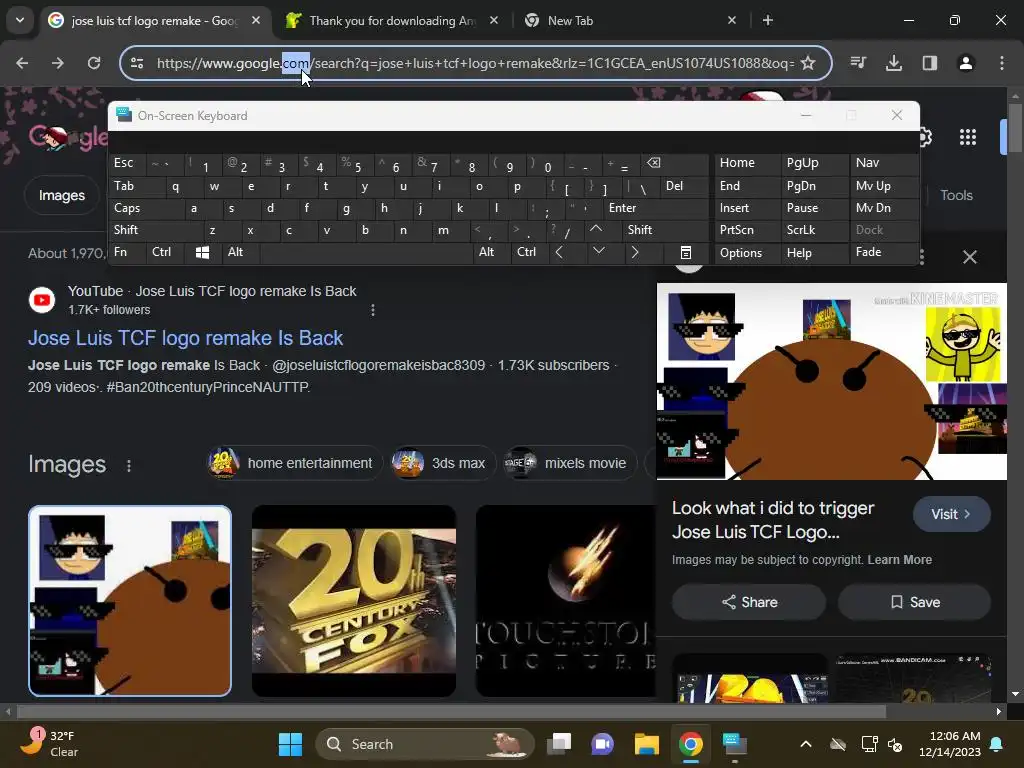This screenshot has width=1024, height=768.
Task: Toggle Fn key on On-Screen Keyboard
Action: click(127, 252)
